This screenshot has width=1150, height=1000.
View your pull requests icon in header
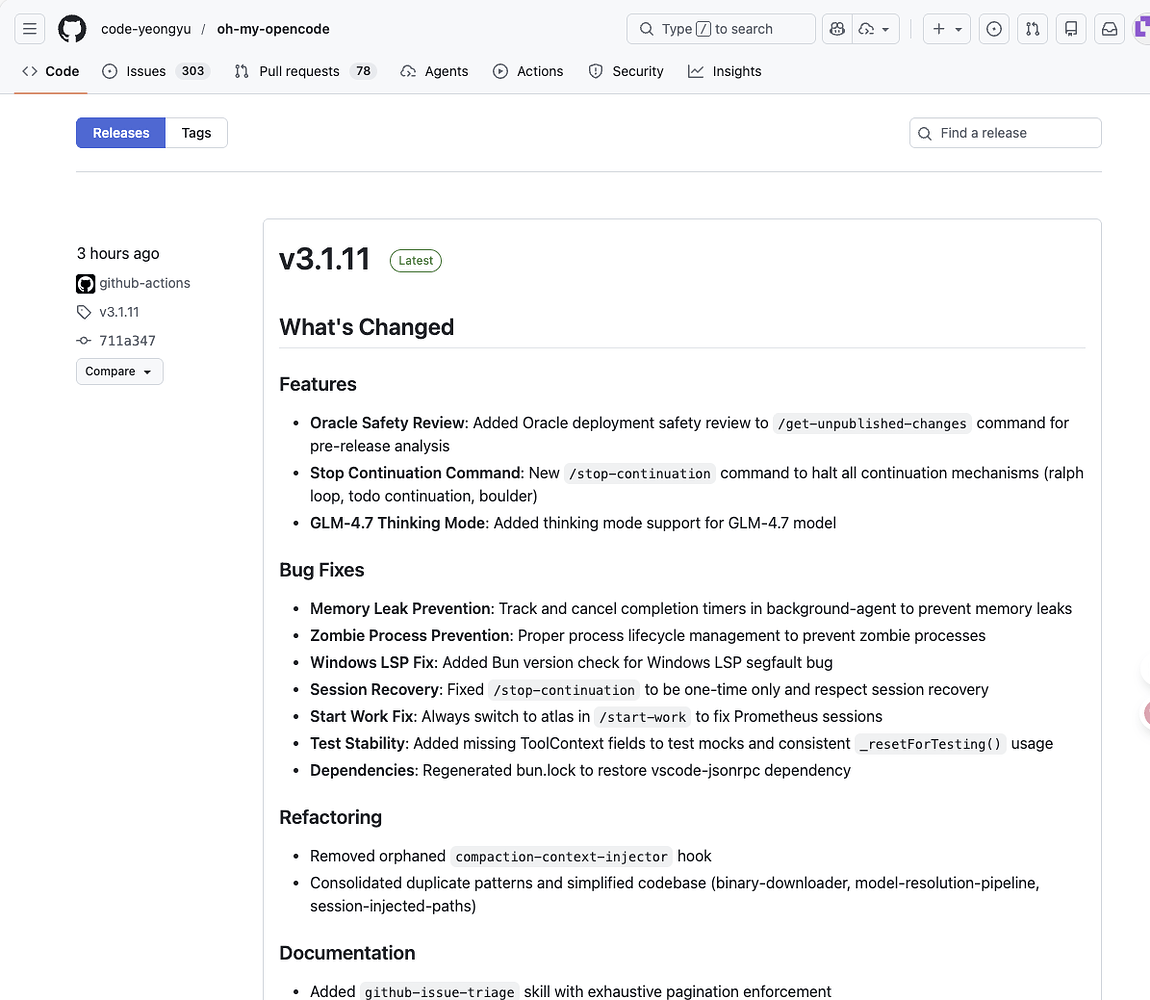[x=1033, y=29]
